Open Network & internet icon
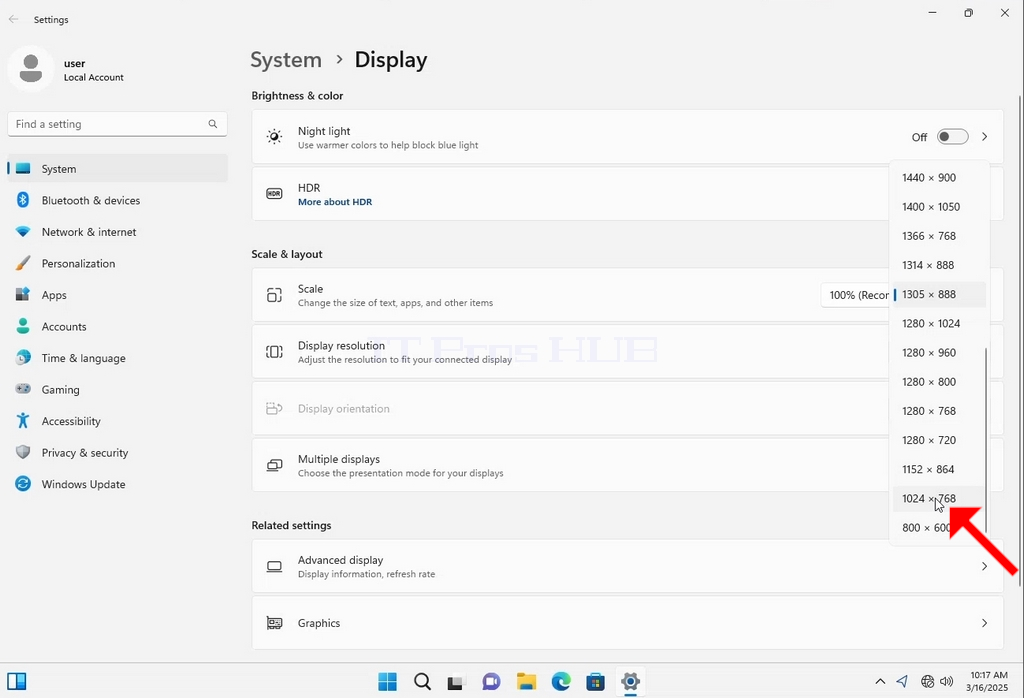This screenshot has width=1024, height=698. tap(23, 232)
